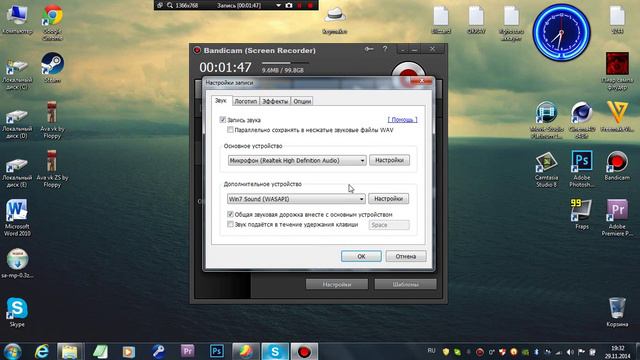Open Bandicam desktop shortcut
Viewport: 640px width, 360px height.
pos(617,165)
